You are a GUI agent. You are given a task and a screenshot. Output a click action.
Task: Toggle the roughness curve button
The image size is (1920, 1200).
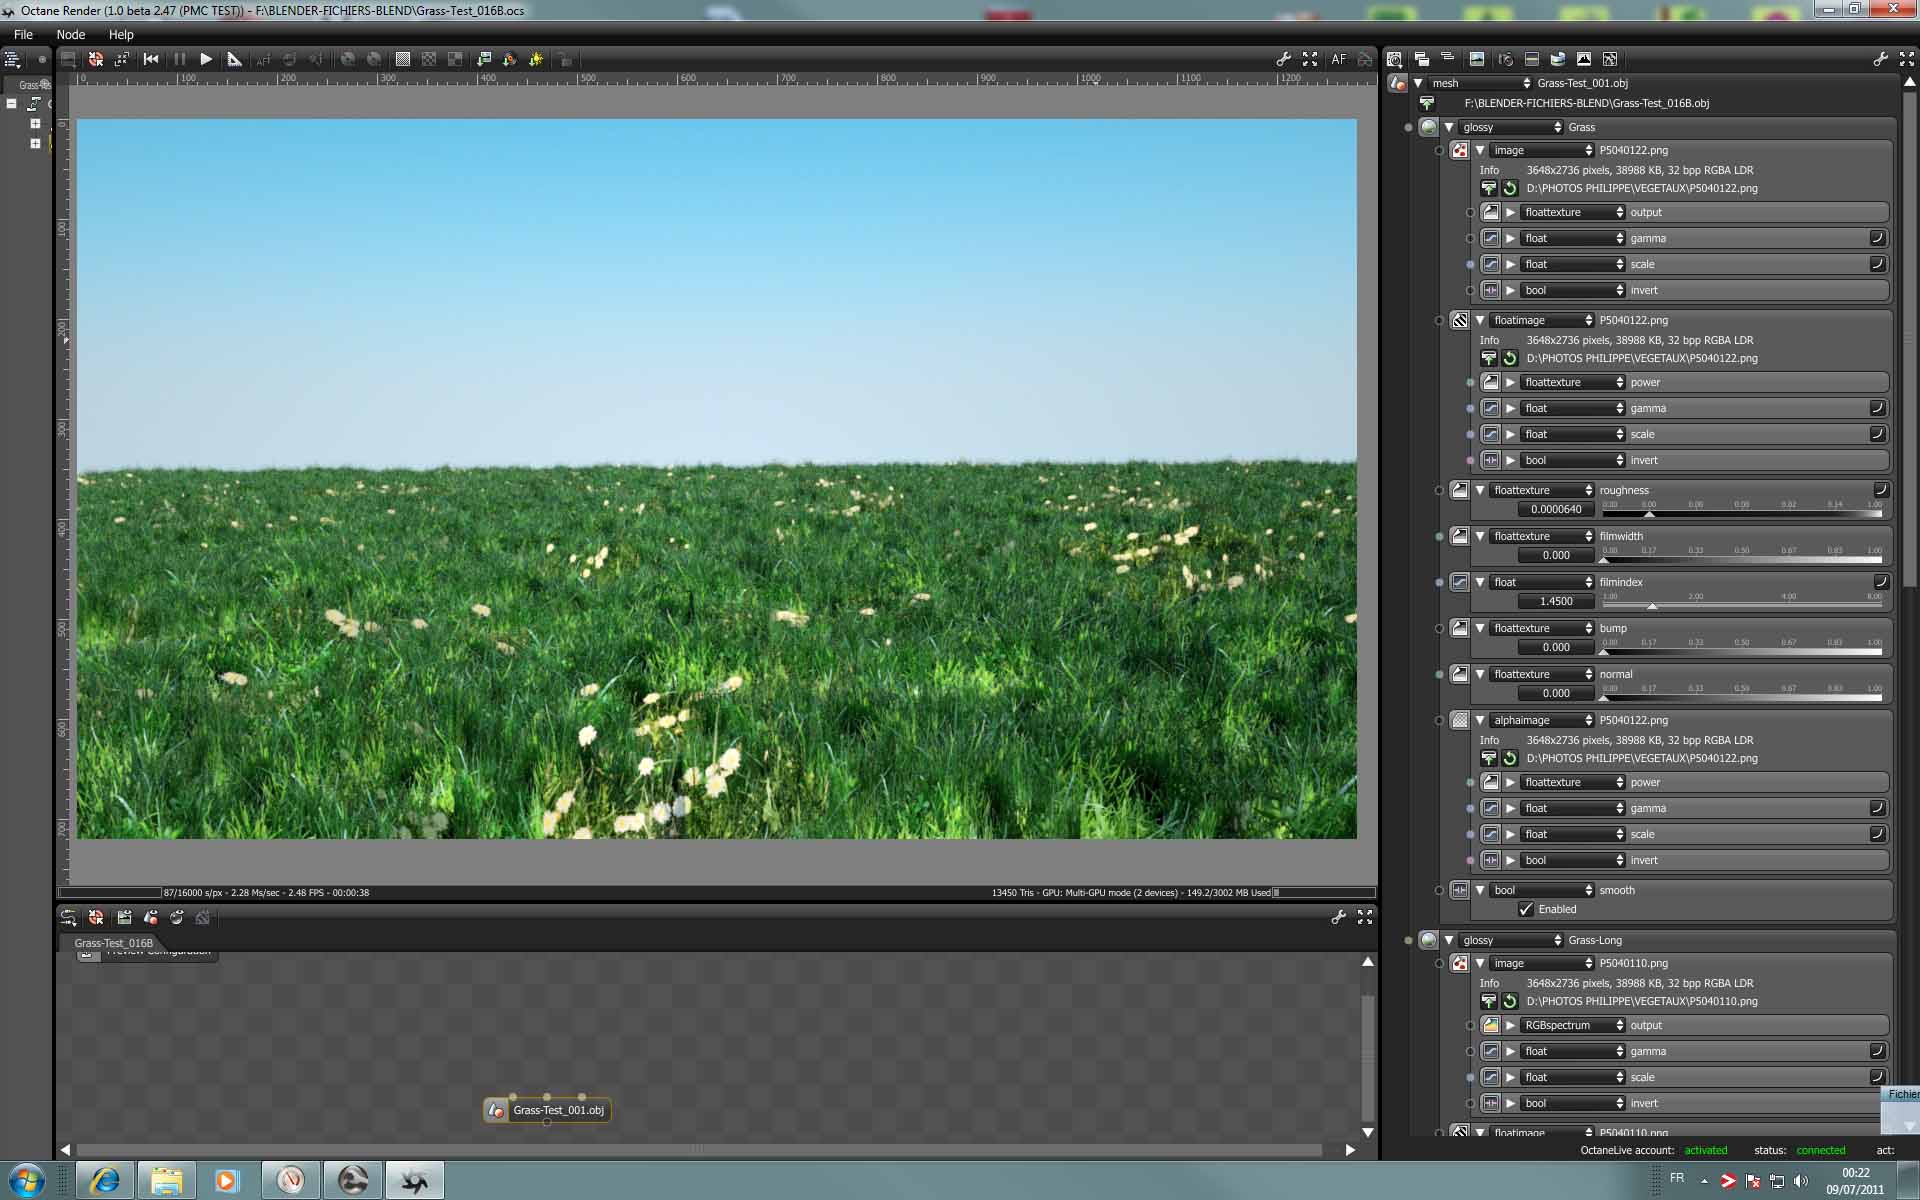tap(1880, 490)
